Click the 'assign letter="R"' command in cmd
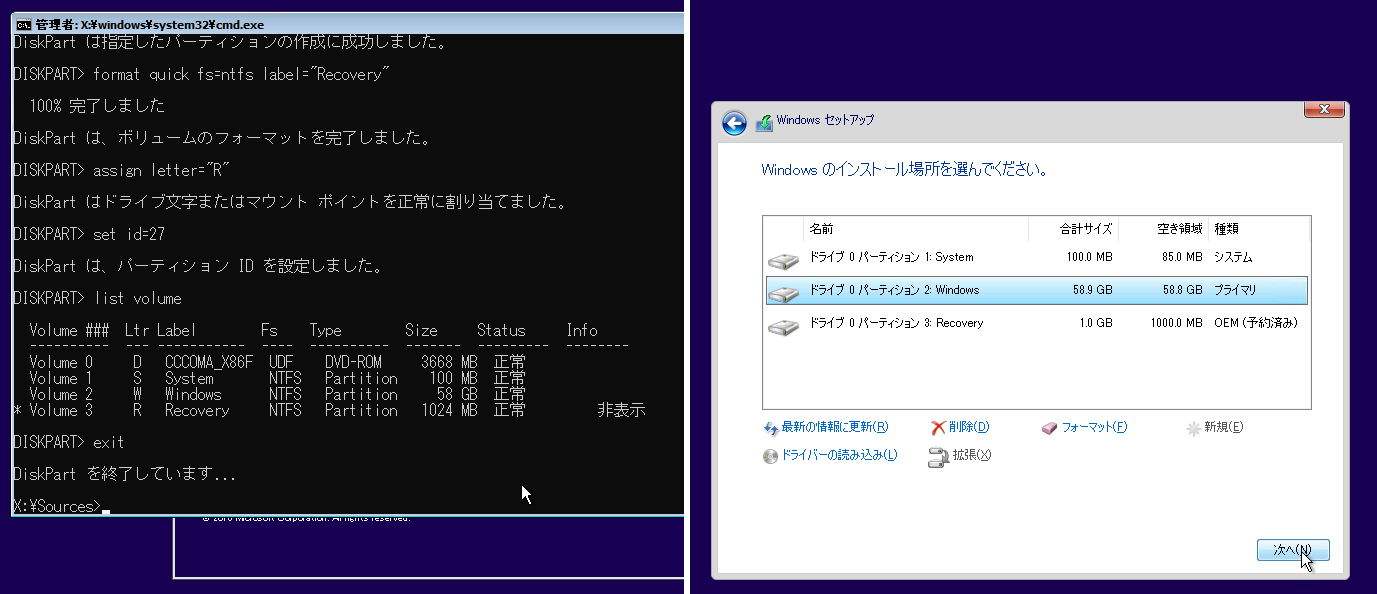1377x594 pixels. [x=122, y=170]
